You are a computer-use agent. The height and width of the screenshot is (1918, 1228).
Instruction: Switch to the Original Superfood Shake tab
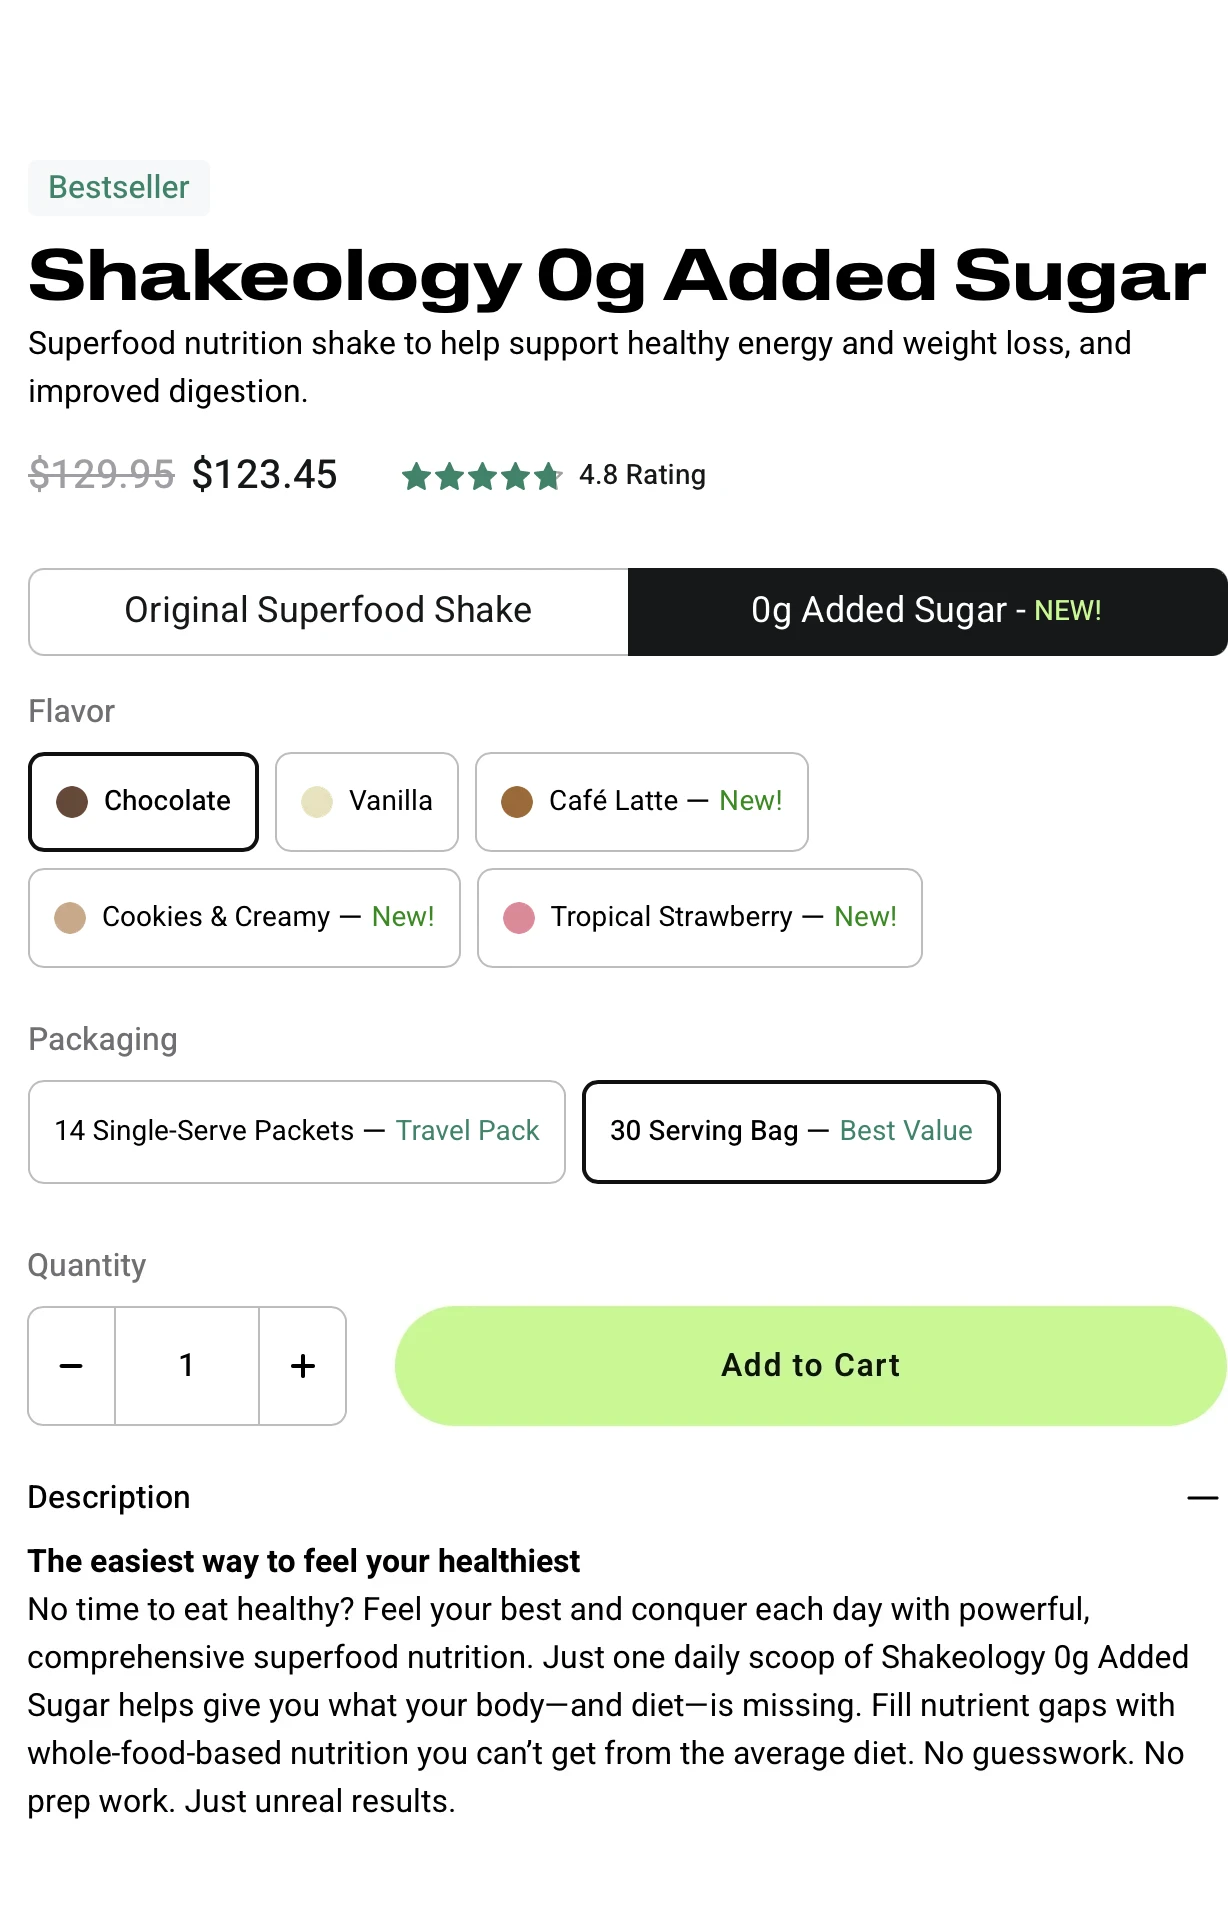tap(327, 610)
